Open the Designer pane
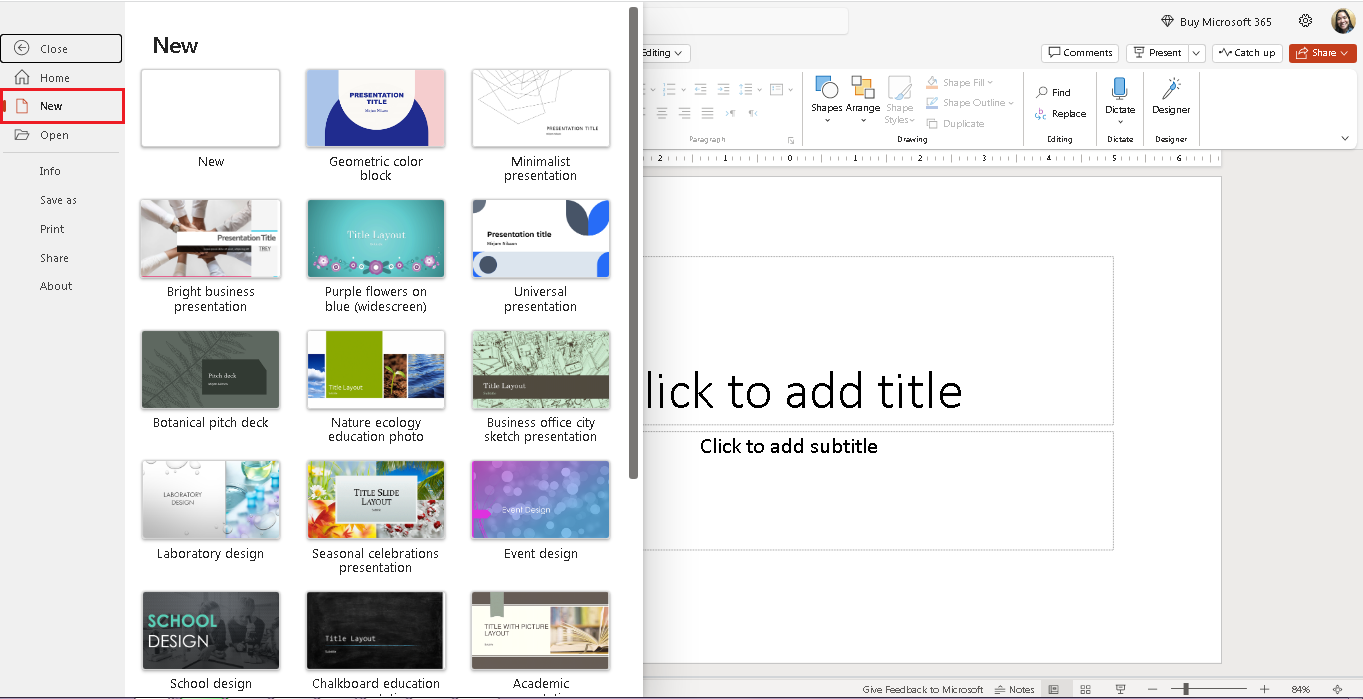Screen dimensions: 1363x699 click(x=1170, y=97)
